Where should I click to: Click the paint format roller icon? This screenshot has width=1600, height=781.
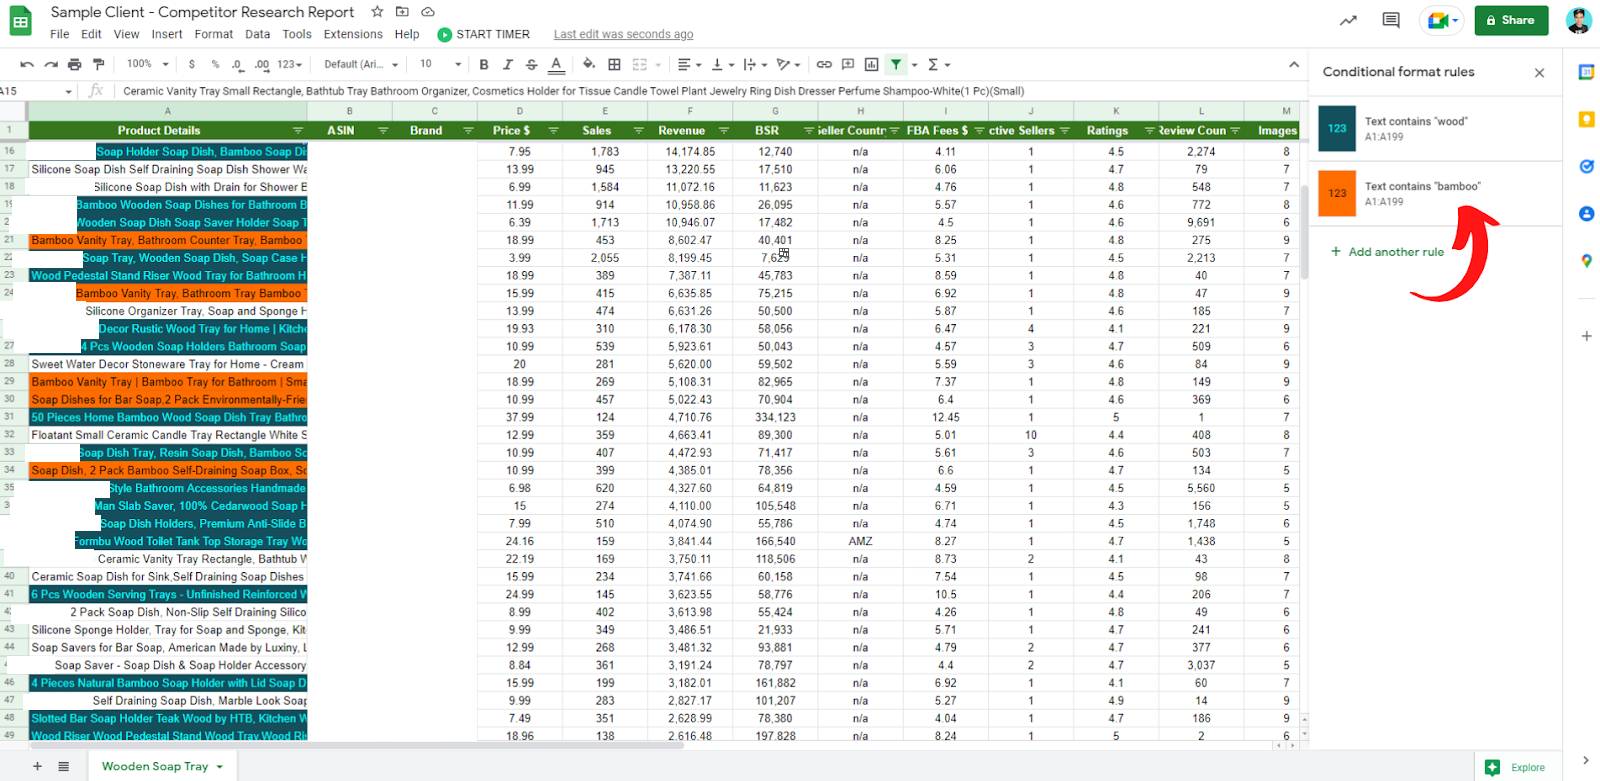[x=98, y=64]
